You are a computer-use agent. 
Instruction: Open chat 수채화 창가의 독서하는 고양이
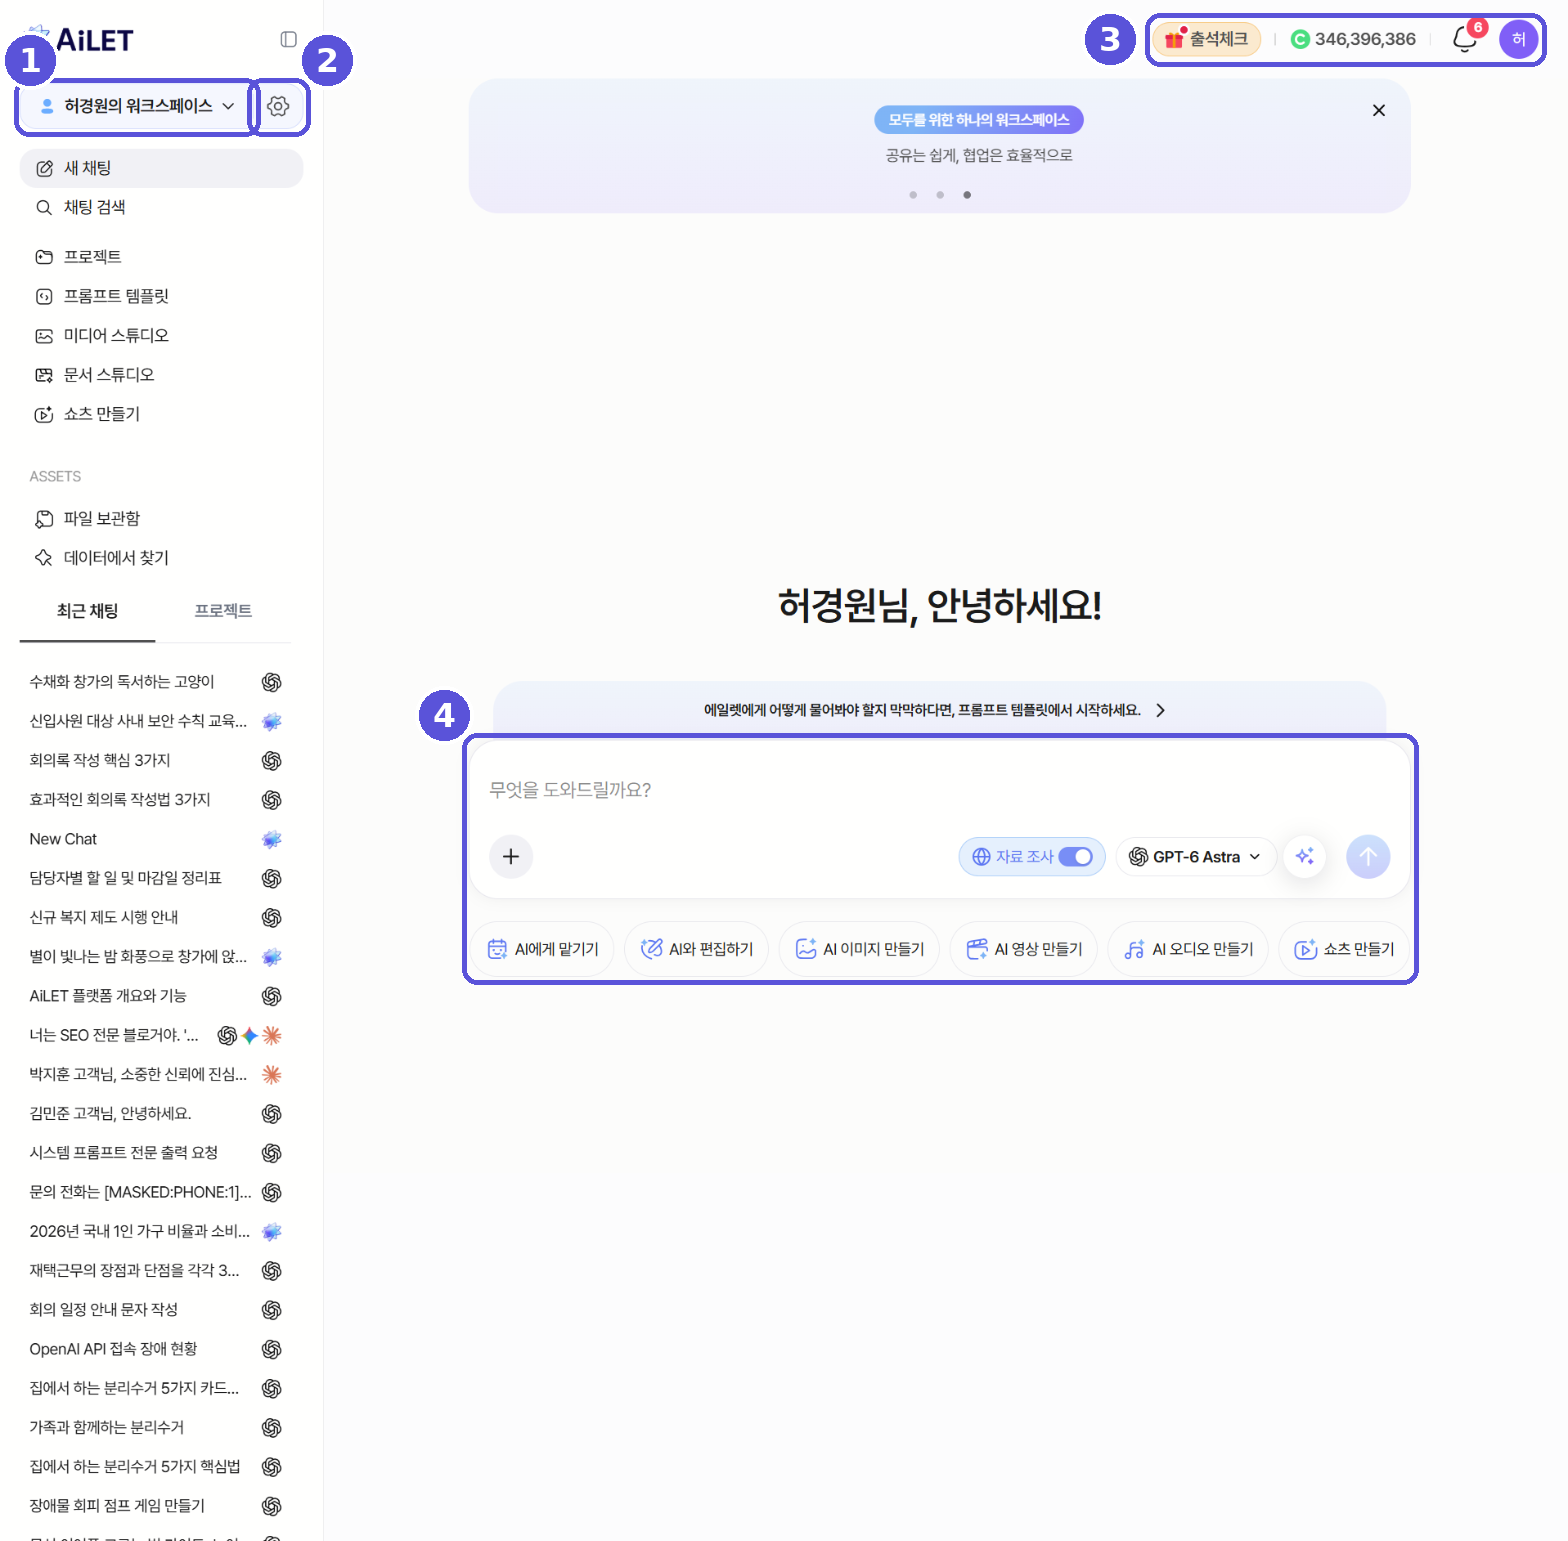(x=155, y=682)
